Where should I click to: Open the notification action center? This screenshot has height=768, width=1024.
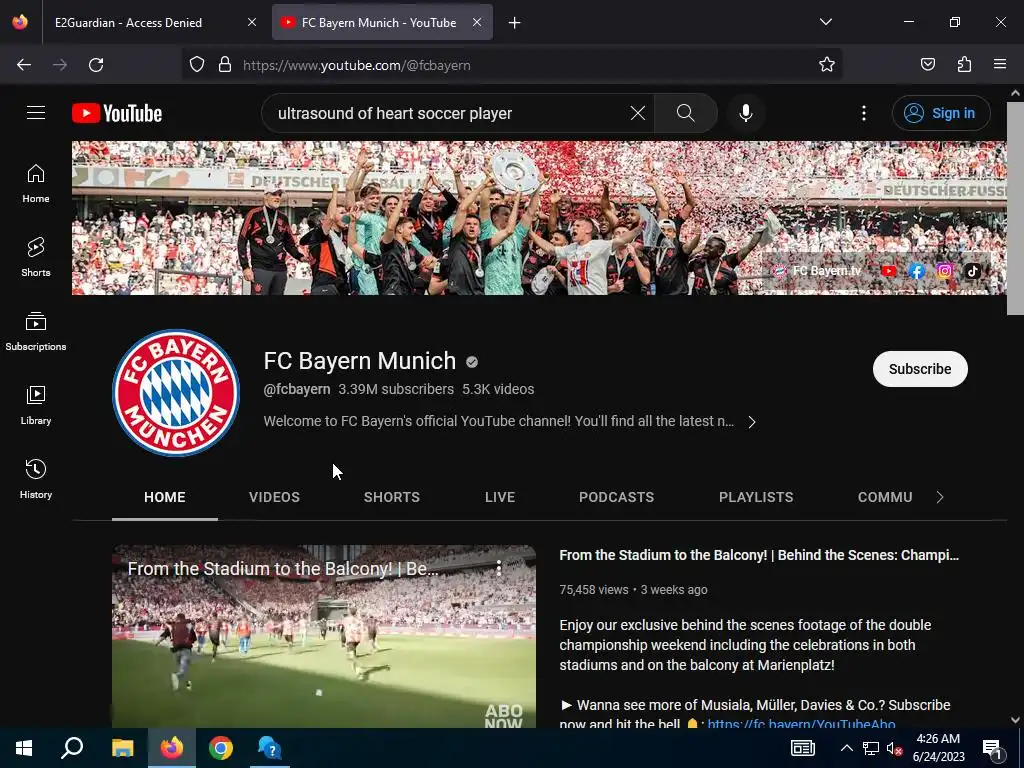(x=993, y=748)
